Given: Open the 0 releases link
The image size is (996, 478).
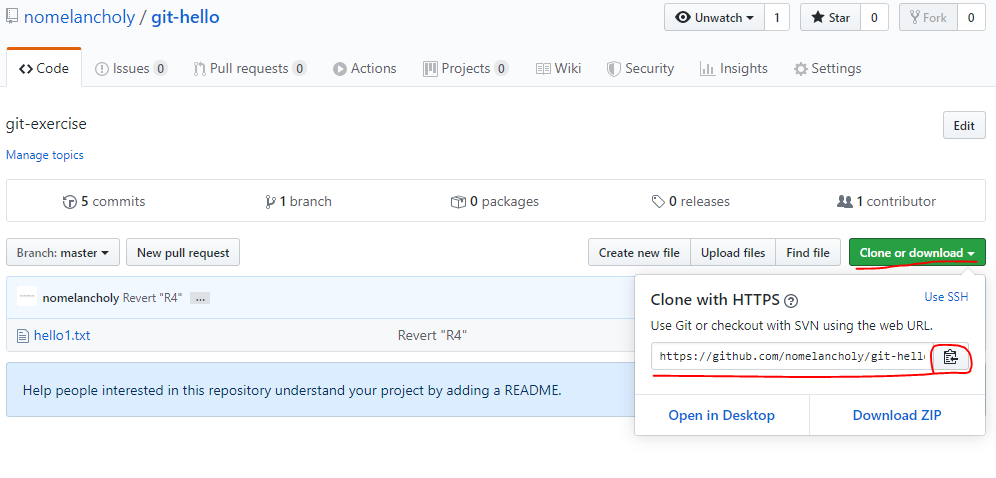Looking at the screenshot, I should point(690,202).
